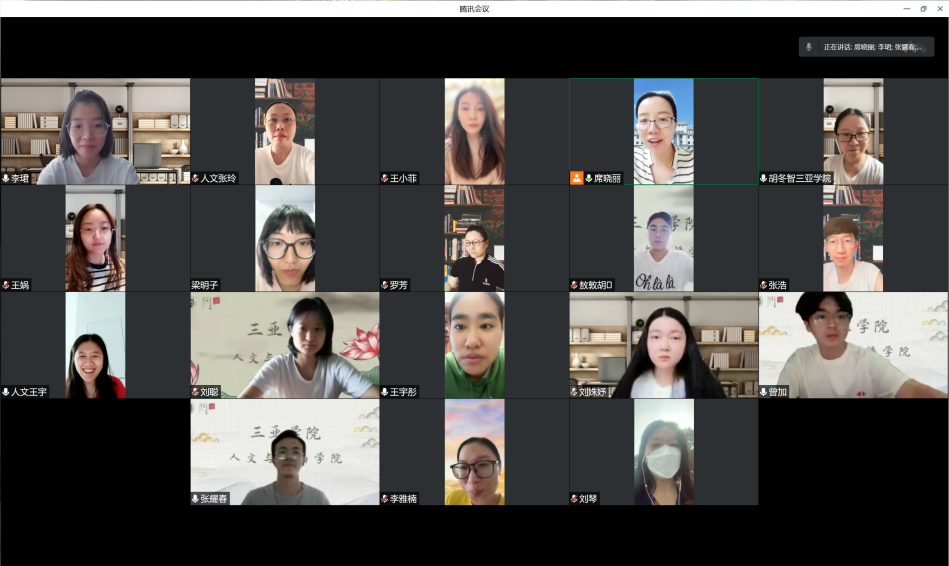Select 刘聪's video tile with lotus background
Image resolution: width=949 pixels, height=566 pixels.
click(x=285, y=345)
